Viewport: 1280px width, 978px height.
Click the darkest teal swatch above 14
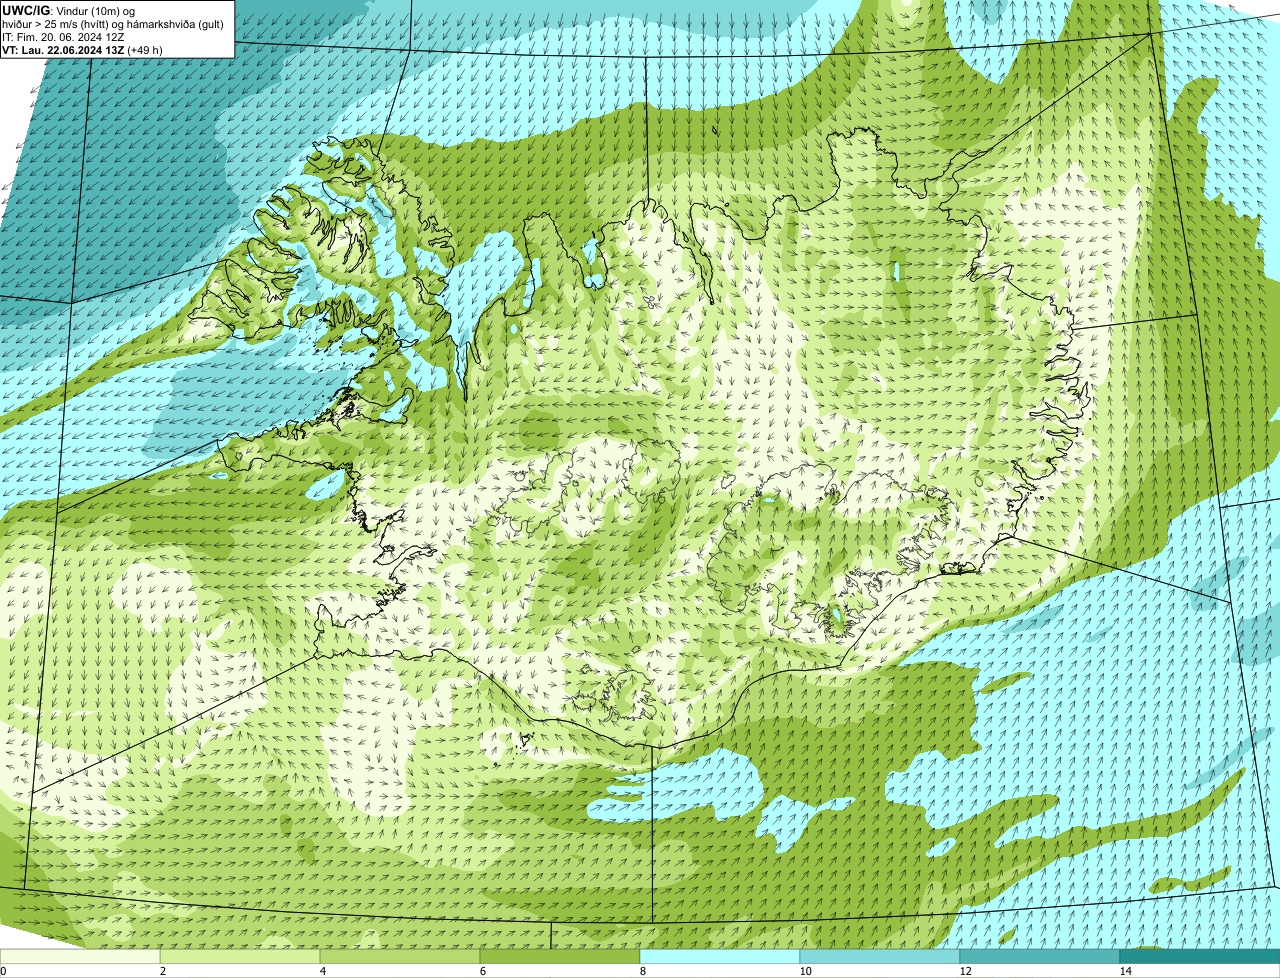coord(1200,956)
